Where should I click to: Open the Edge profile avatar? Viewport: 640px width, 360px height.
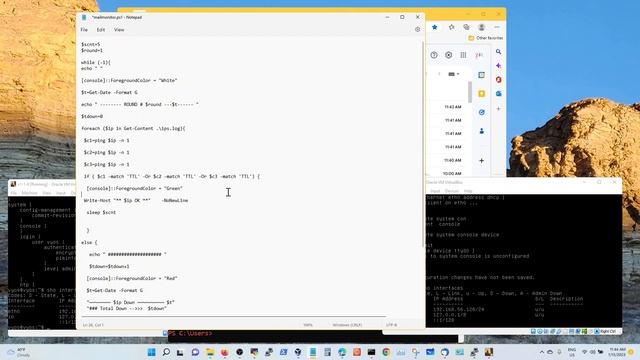tap(482, 27)
